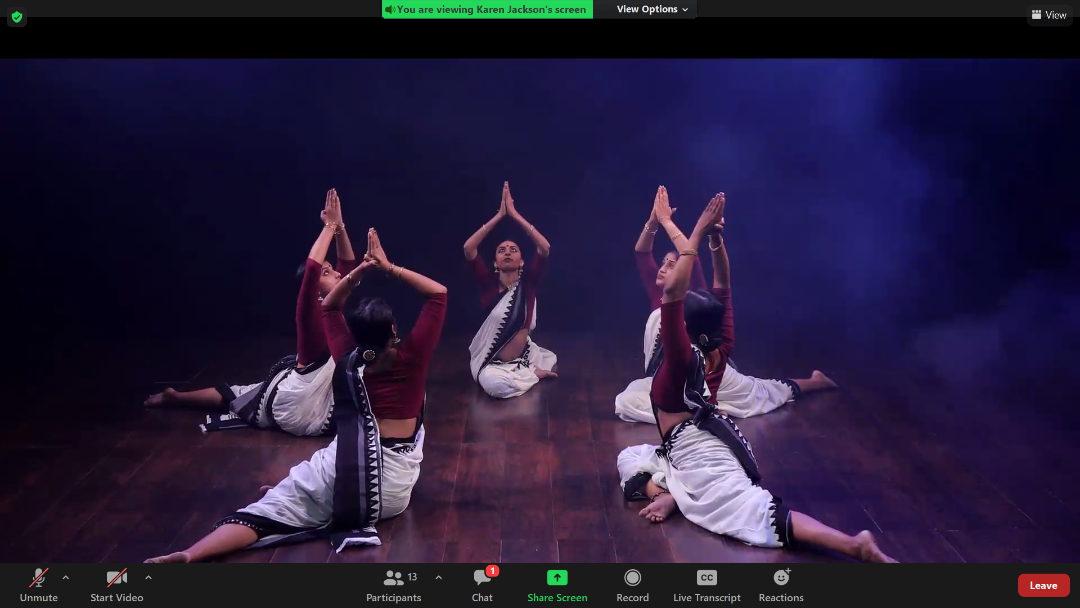Start recording with the Record button
The image size is (1080, 608).
tap(632, 578)
